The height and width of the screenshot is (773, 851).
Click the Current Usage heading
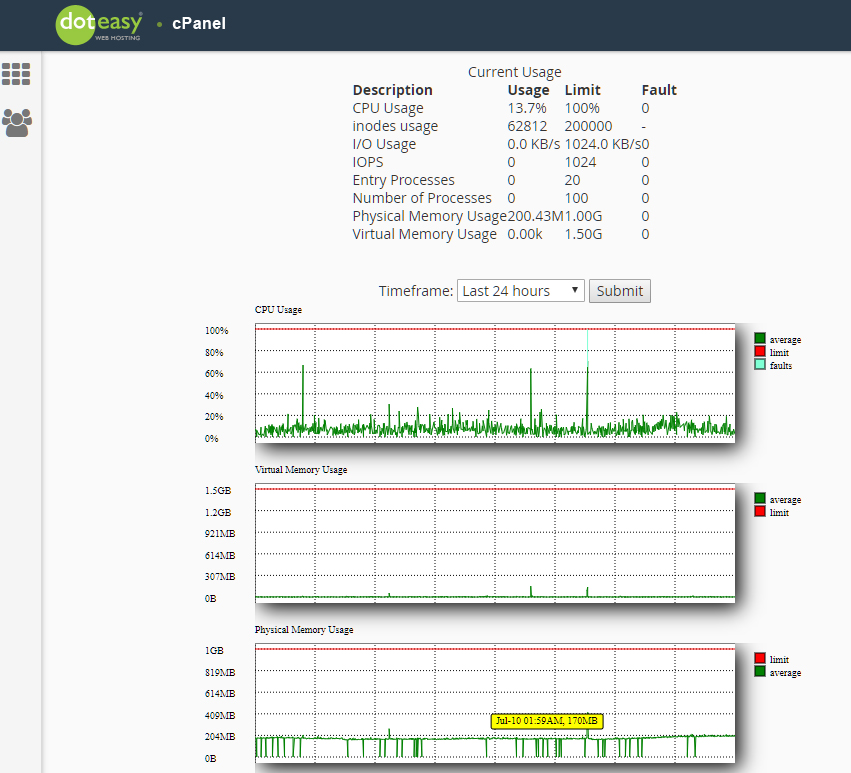(515, 71)
